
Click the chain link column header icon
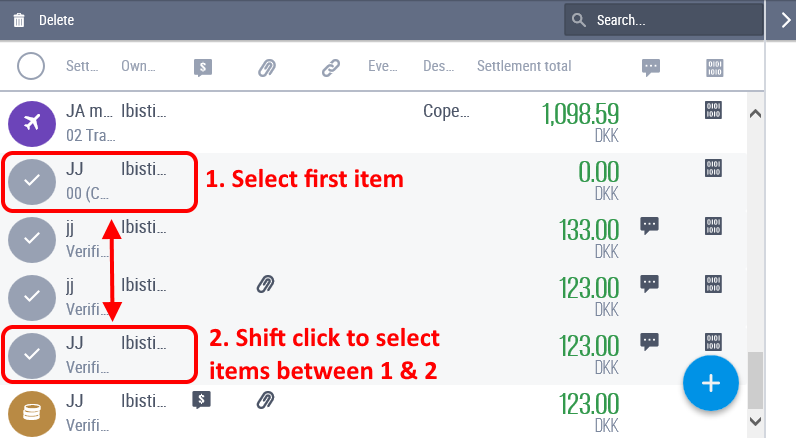click(330, 67)
